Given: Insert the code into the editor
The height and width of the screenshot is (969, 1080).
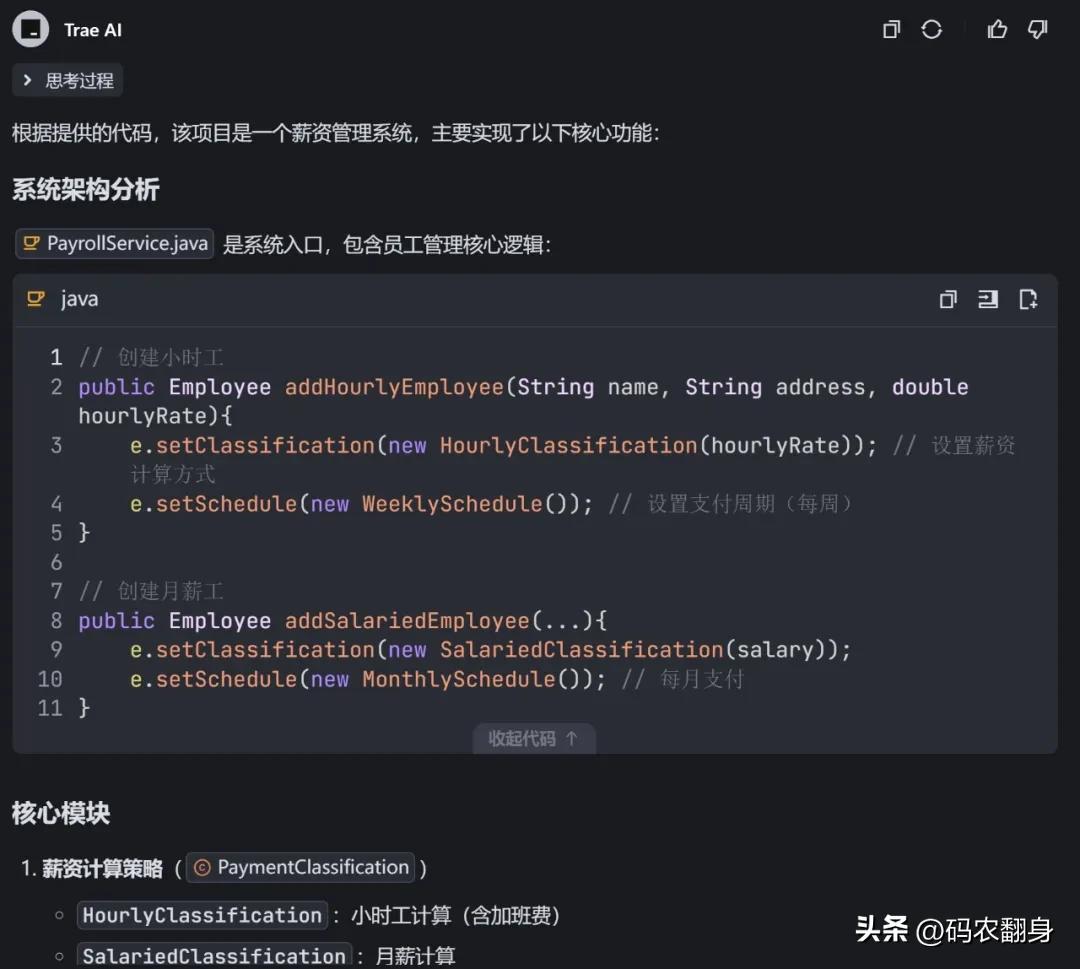Looking at the screenshot, I should pyautogui.click(x=988, y=299).
